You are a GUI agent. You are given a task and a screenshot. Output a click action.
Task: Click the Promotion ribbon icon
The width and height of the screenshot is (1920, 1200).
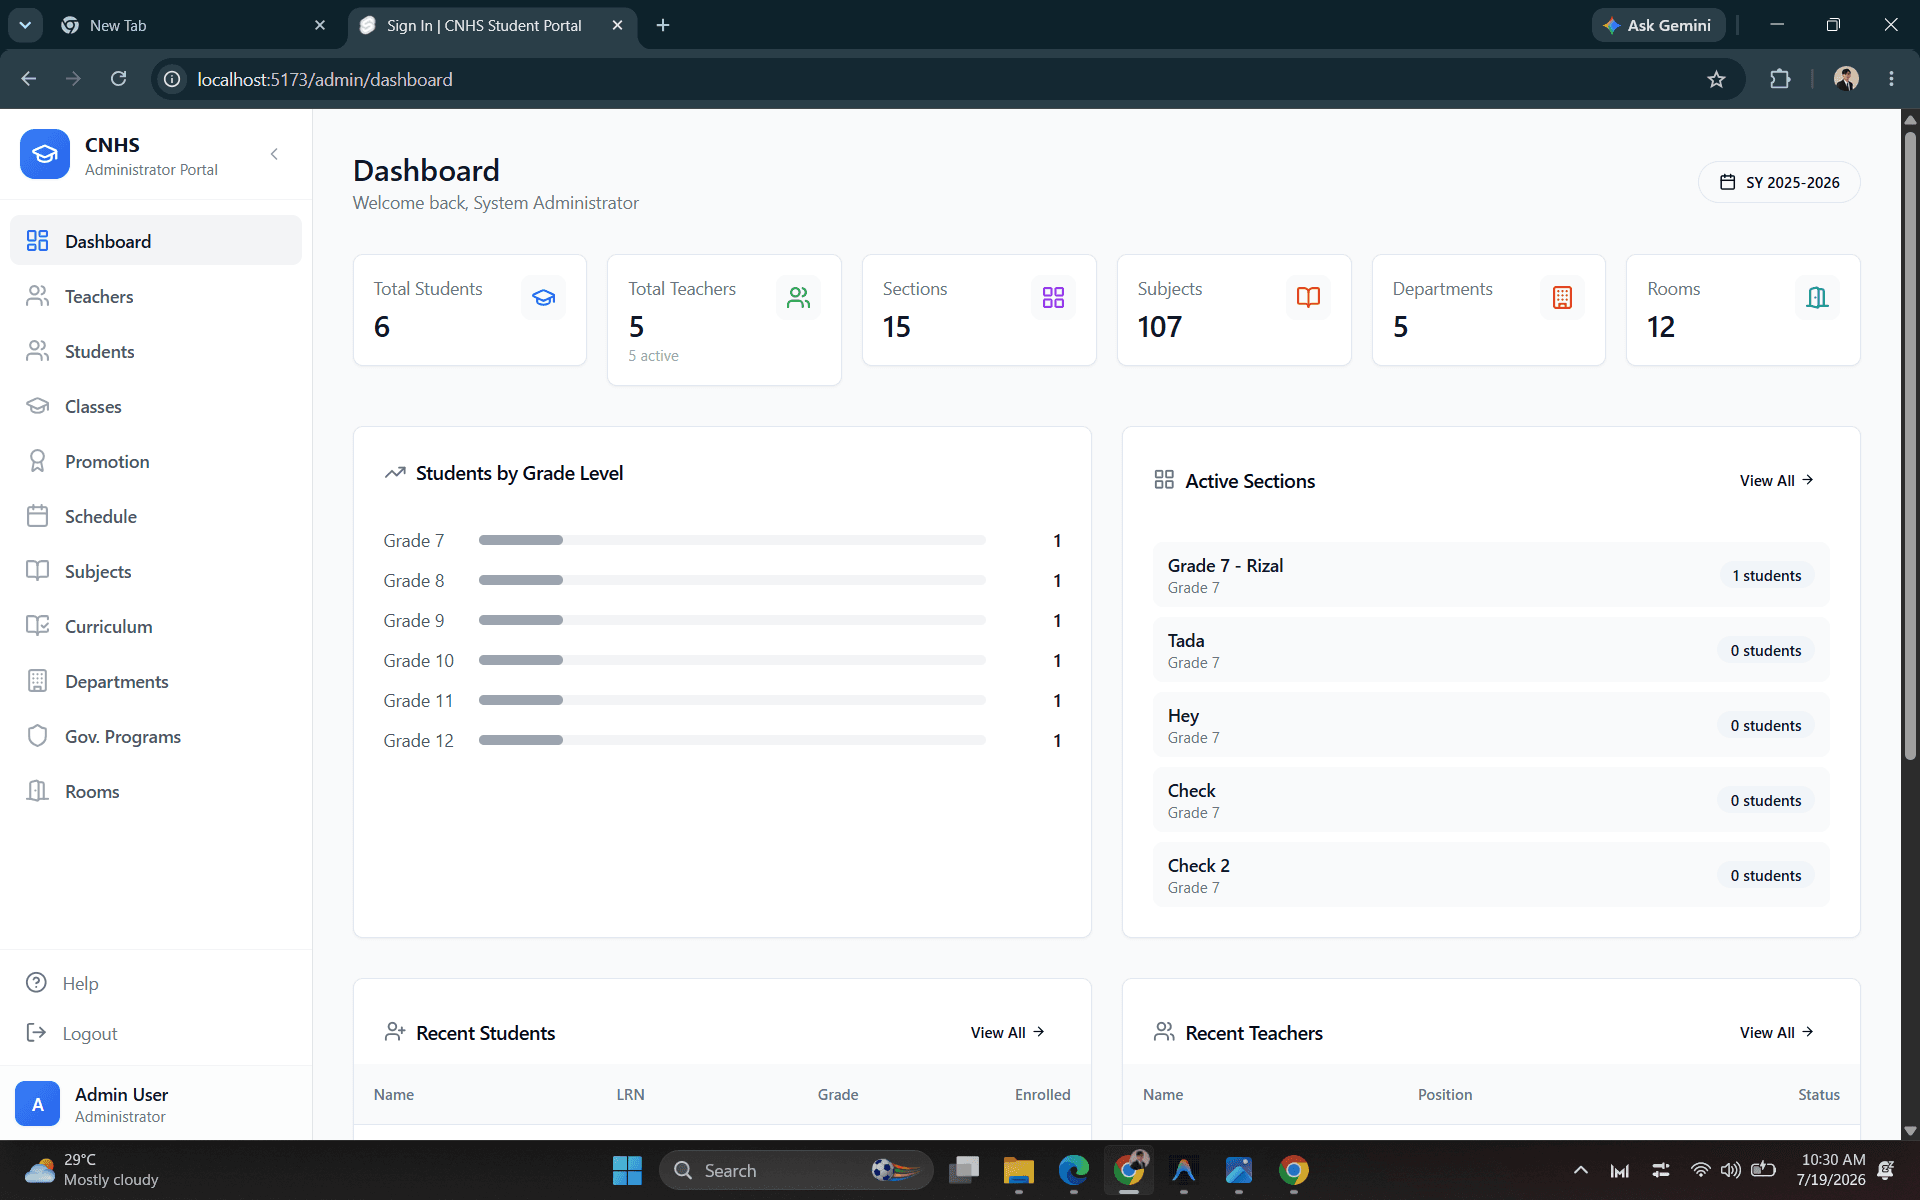(37, 461)
